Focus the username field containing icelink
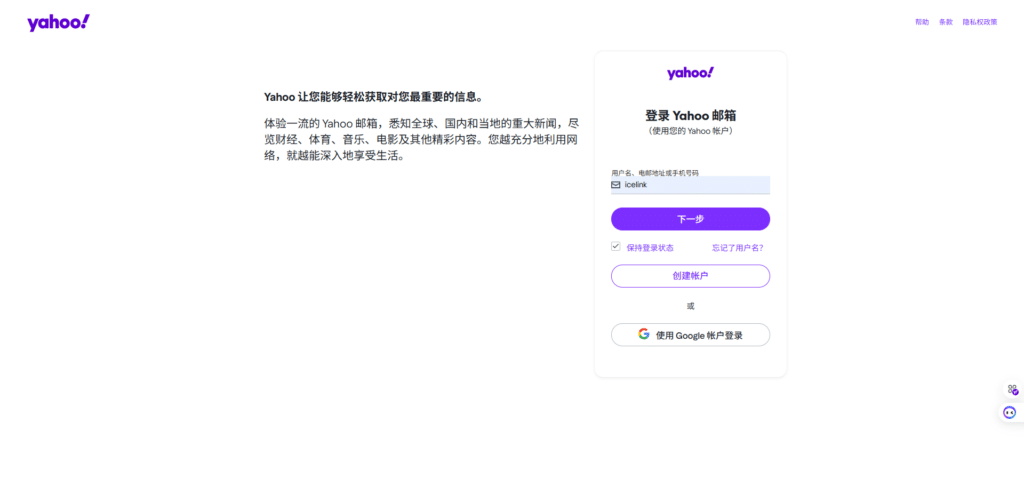The height and width of the screenshot is (486, 1024). (x=695, y=185)
